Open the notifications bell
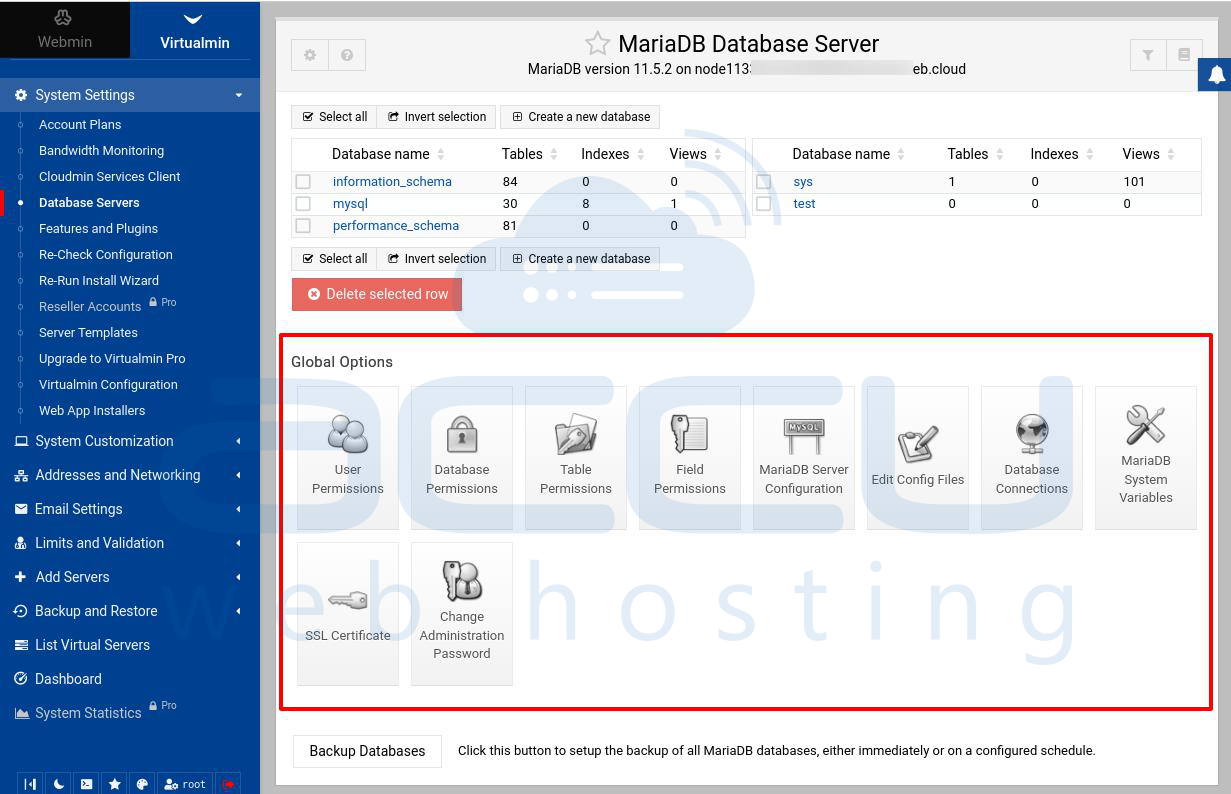This screenshot has height=794, width=1231. pos(1216,75)
